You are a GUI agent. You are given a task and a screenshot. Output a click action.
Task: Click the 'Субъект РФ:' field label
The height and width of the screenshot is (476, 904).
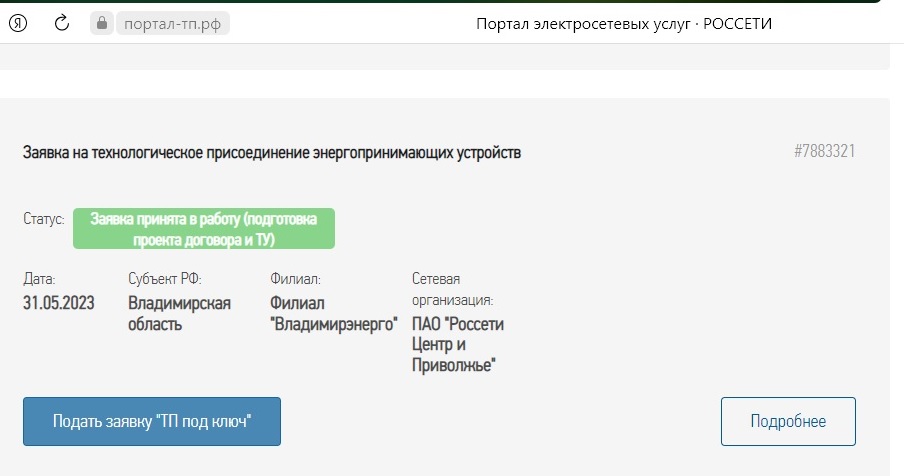coord(165,279)
